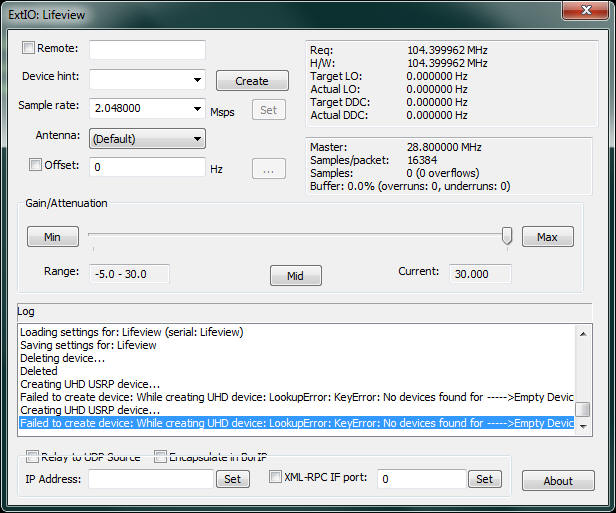Click the Master clock value 28.800000 MHz

coord(444,147)
